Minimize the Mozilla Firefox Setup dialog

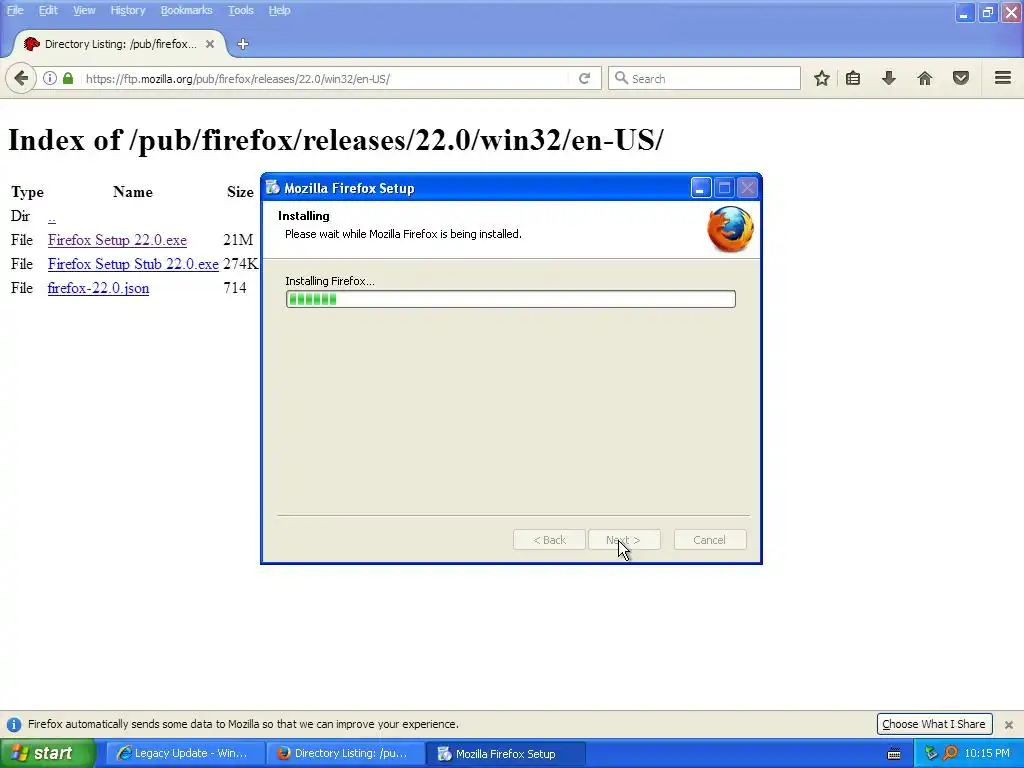point(701,188)
